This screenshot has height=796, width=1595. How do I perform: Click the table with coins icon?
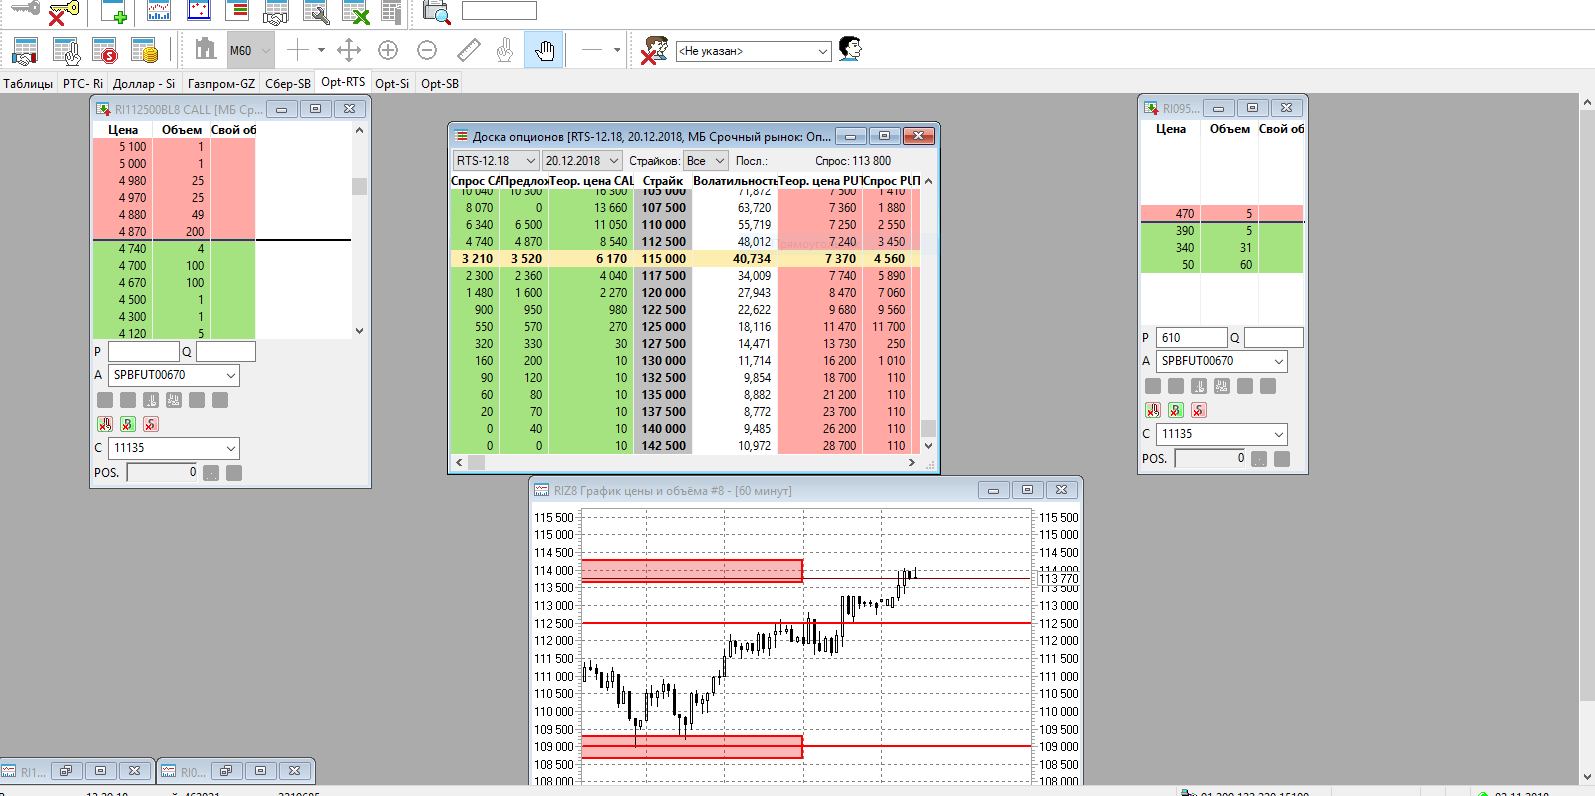click(145, 50)
